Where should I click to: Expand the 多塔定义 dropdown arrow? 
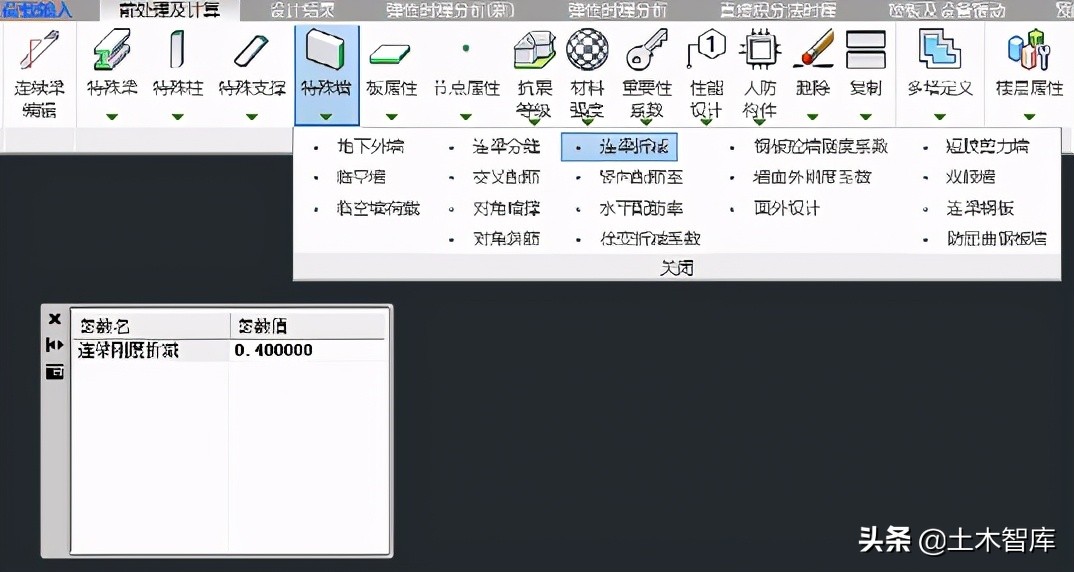(x=939, y=117)
